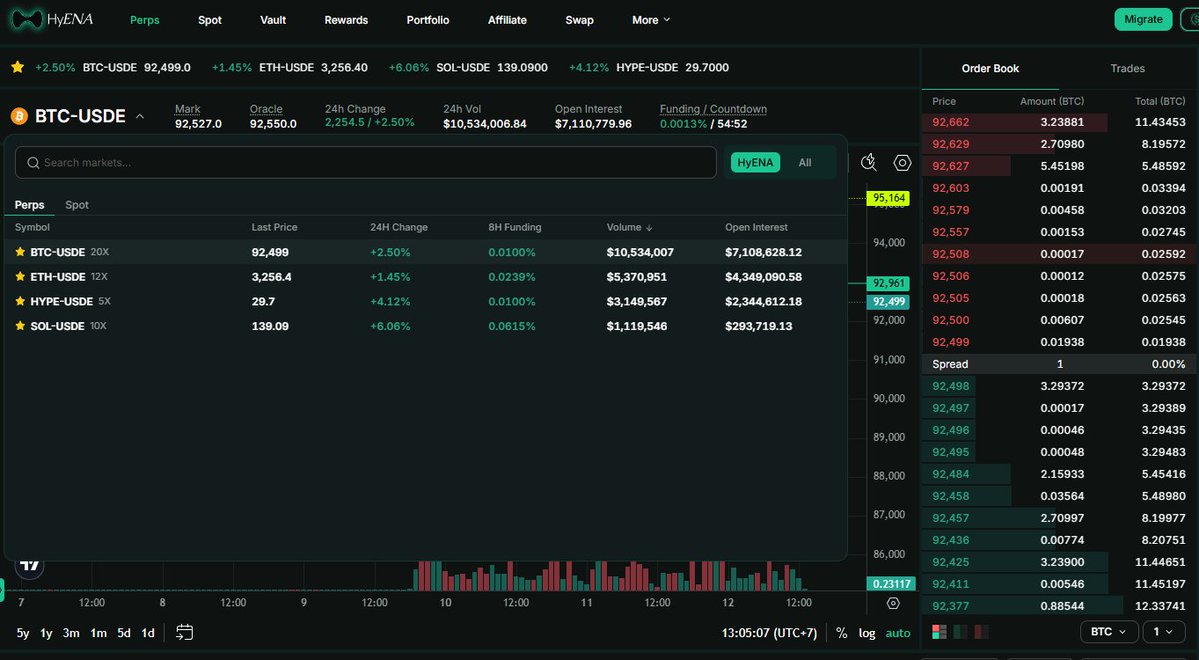This screenshot has width=1199, height=660.
Task: Toggle favorite star on ETH-USDE row
Action: 20,276
